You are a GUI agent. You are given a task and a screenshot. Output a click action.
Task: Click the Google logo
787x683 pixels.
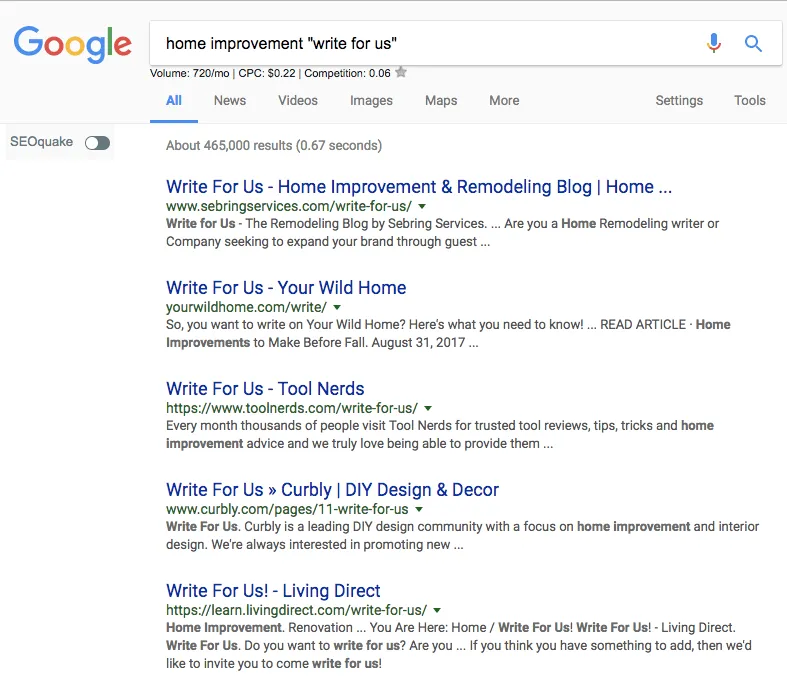point(72,44)
